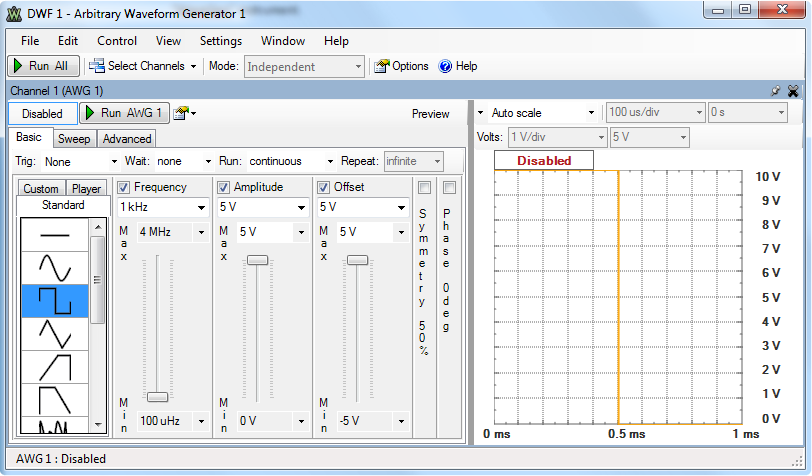The width and height of the screenshot is (812, 476).
Task: Switch to the Player tab
Action: [86, 189]
